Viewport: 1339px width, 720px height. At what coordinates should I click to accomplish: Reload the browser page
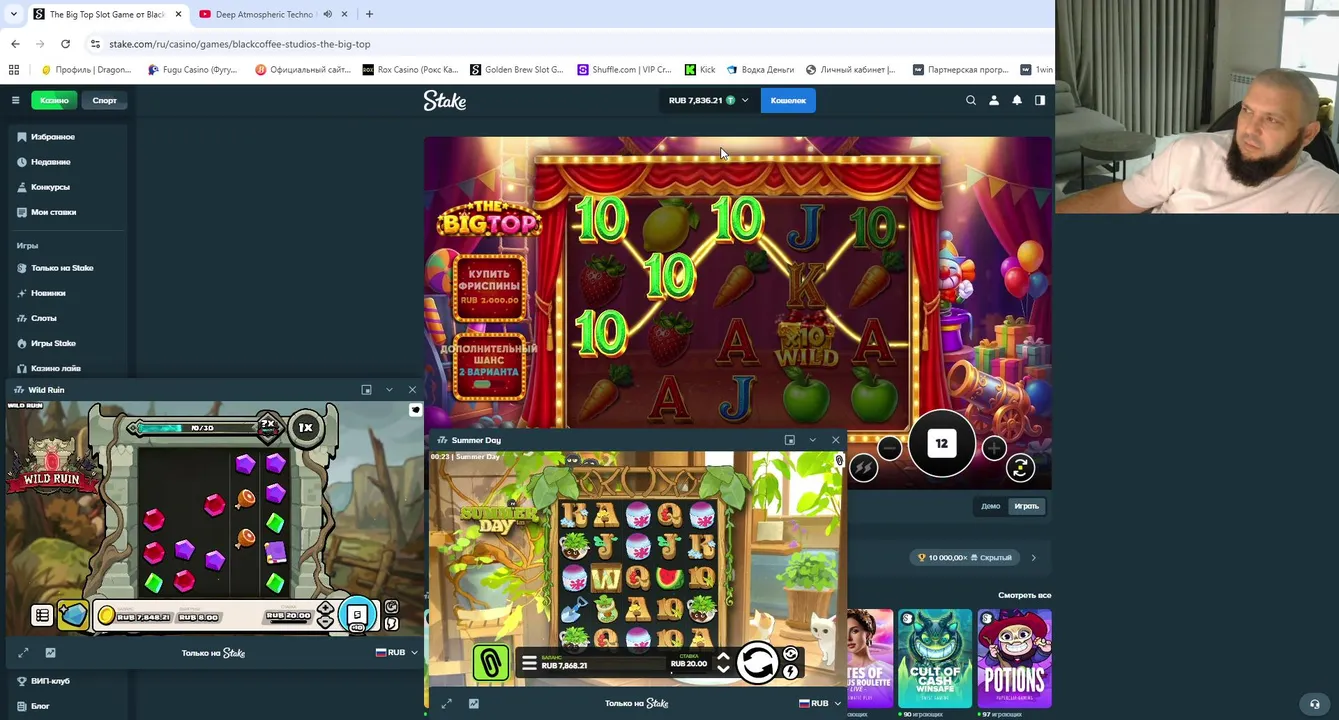pyautogui.click(x=66, y=44)
